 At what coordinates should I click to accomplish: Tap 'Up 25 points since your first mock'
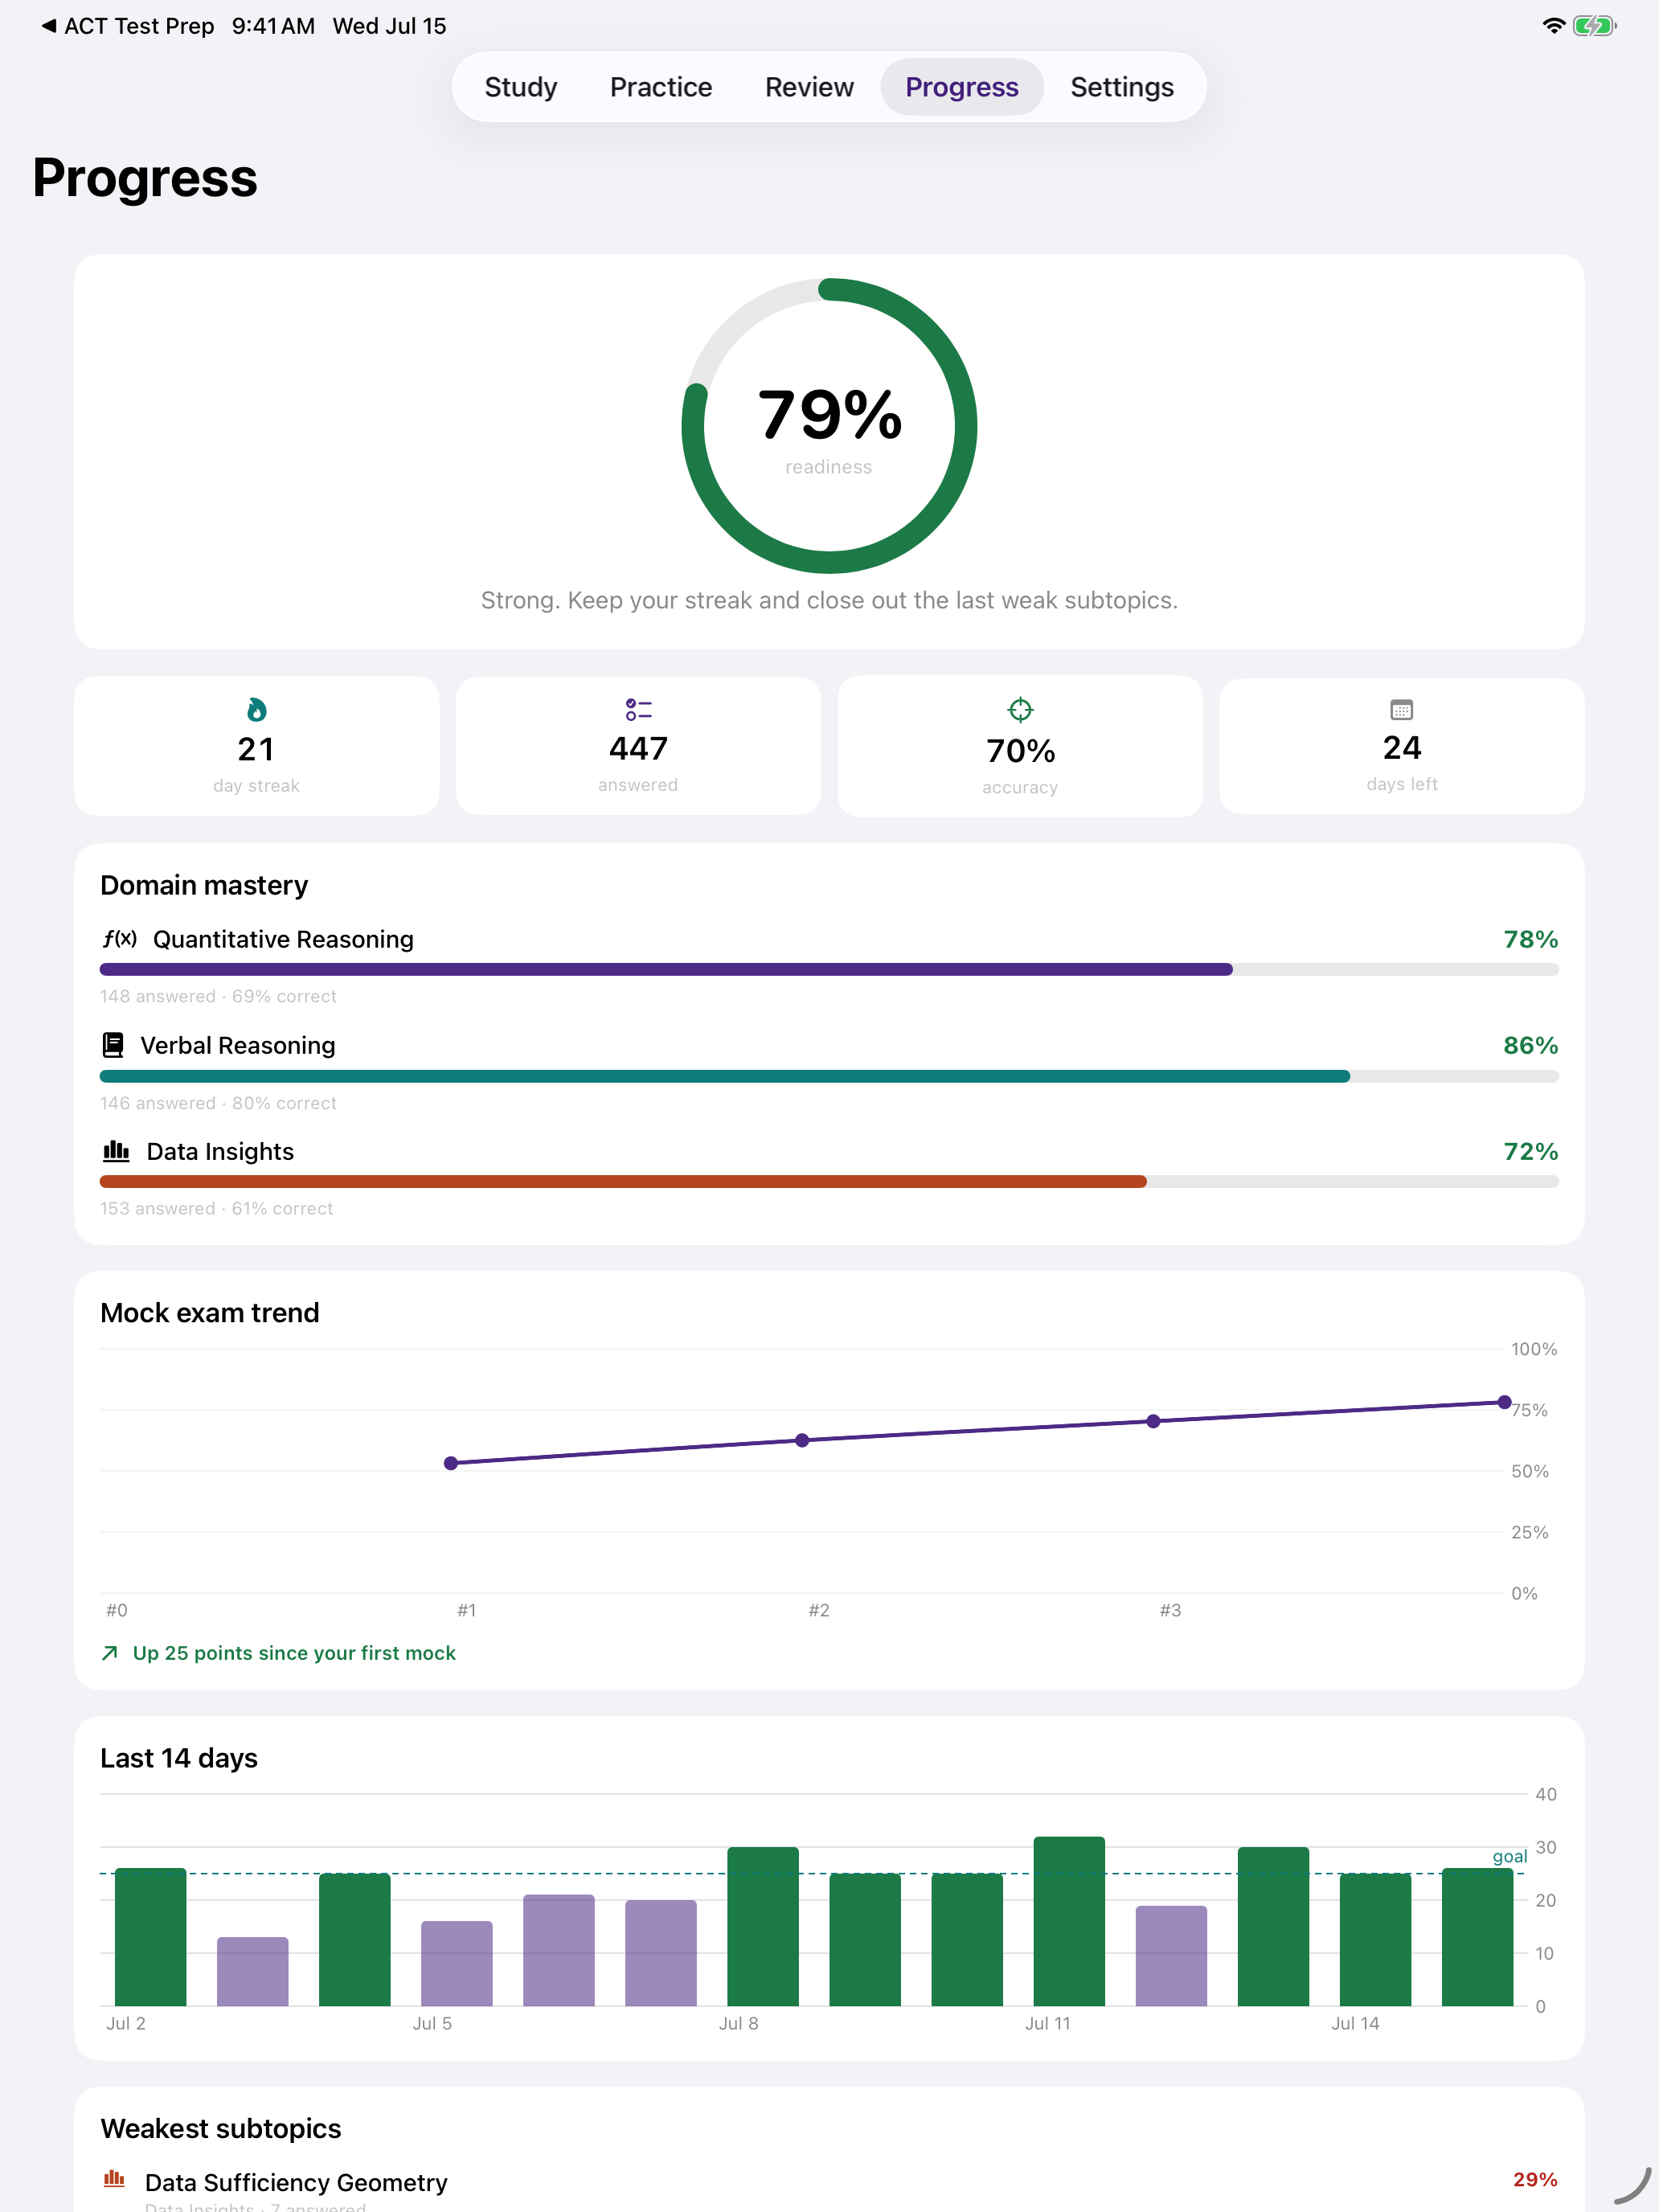(x=294, y=1653)
